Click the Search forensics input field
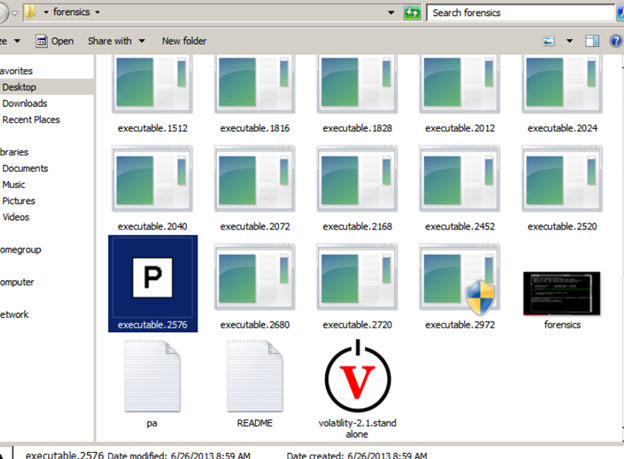The image size is (624, 459). click(515, 13)
